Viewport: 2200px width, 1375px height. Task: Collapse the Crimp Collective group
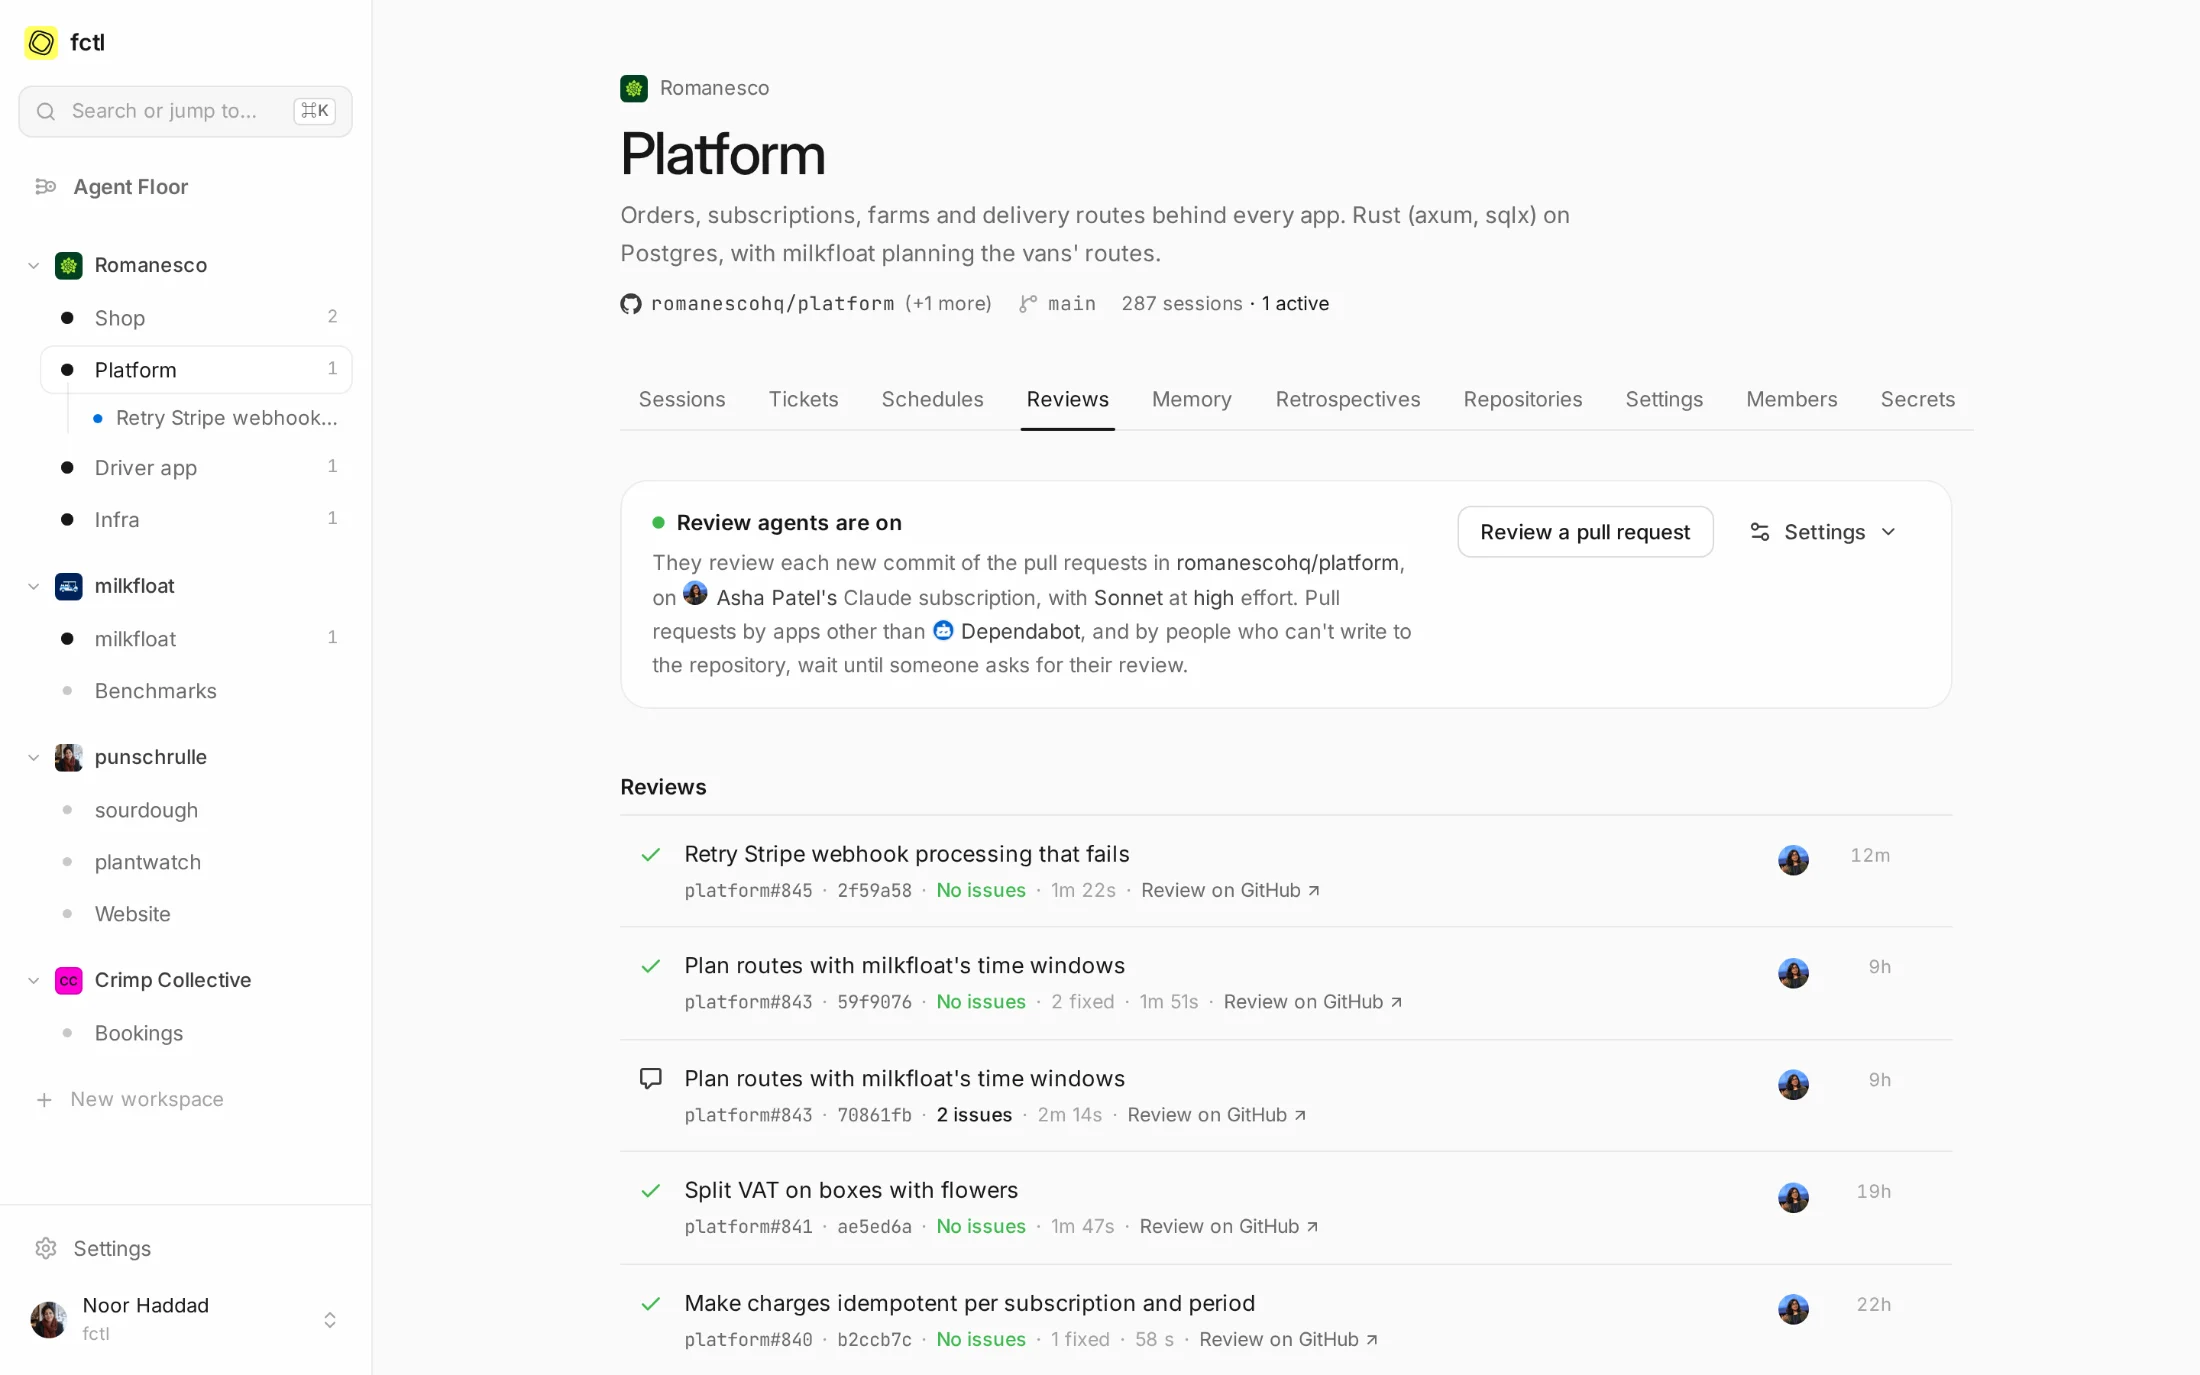(33, 980)
